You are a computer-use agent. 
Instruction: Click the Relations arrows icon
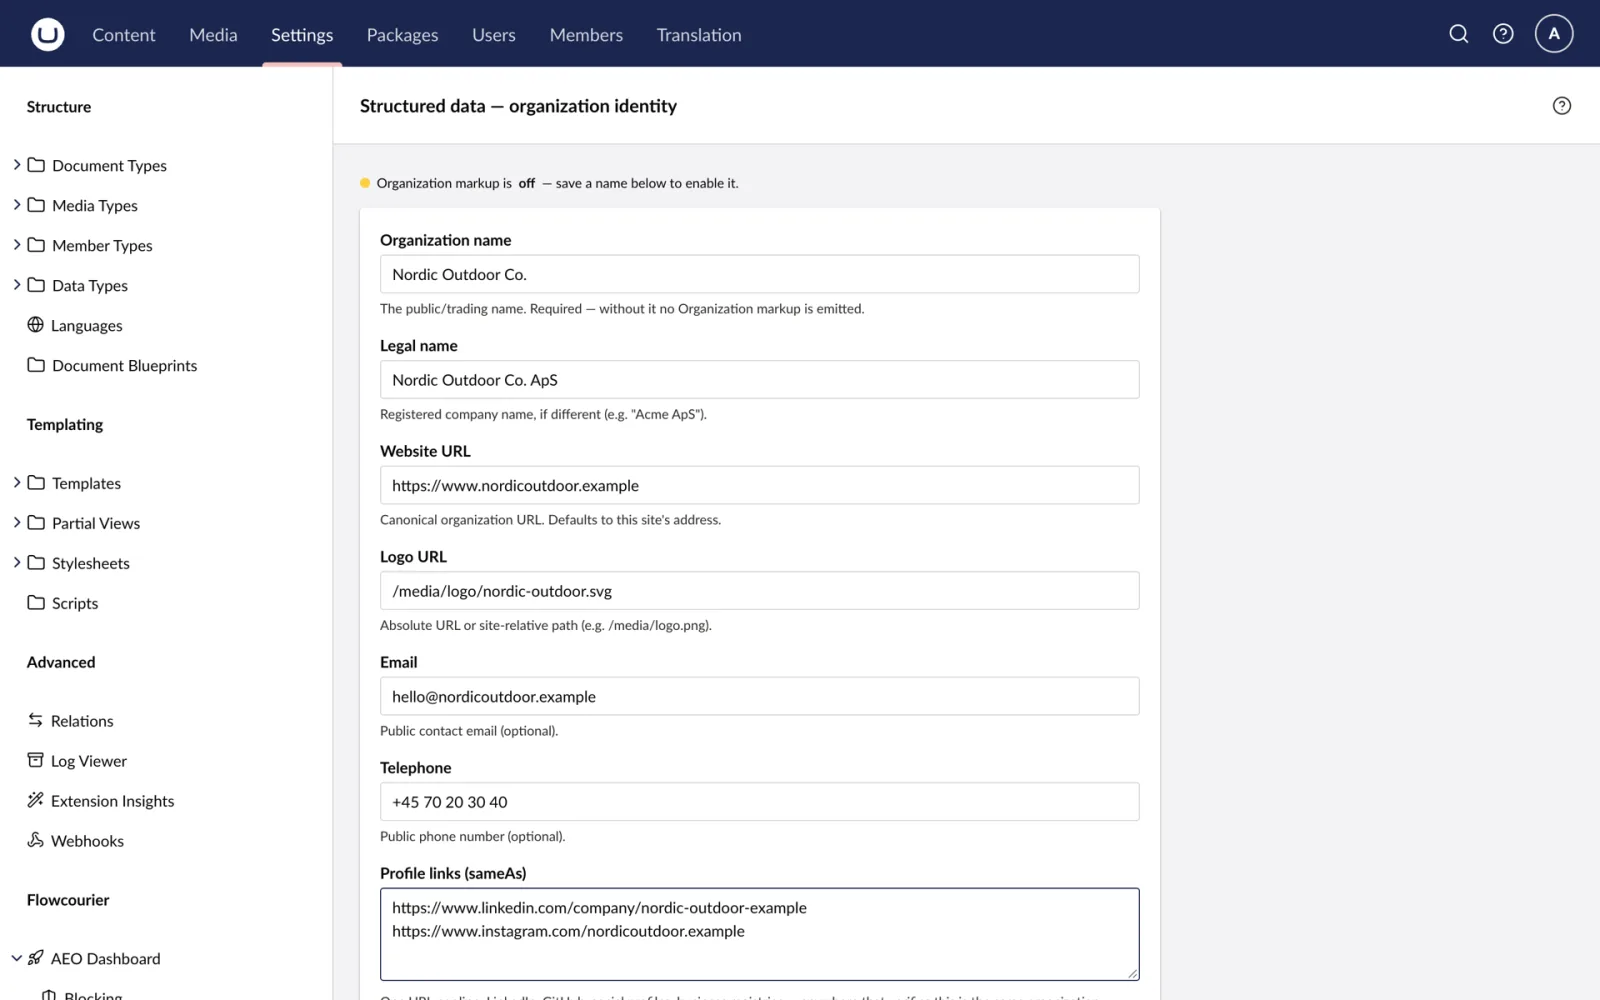pos(36,720)
